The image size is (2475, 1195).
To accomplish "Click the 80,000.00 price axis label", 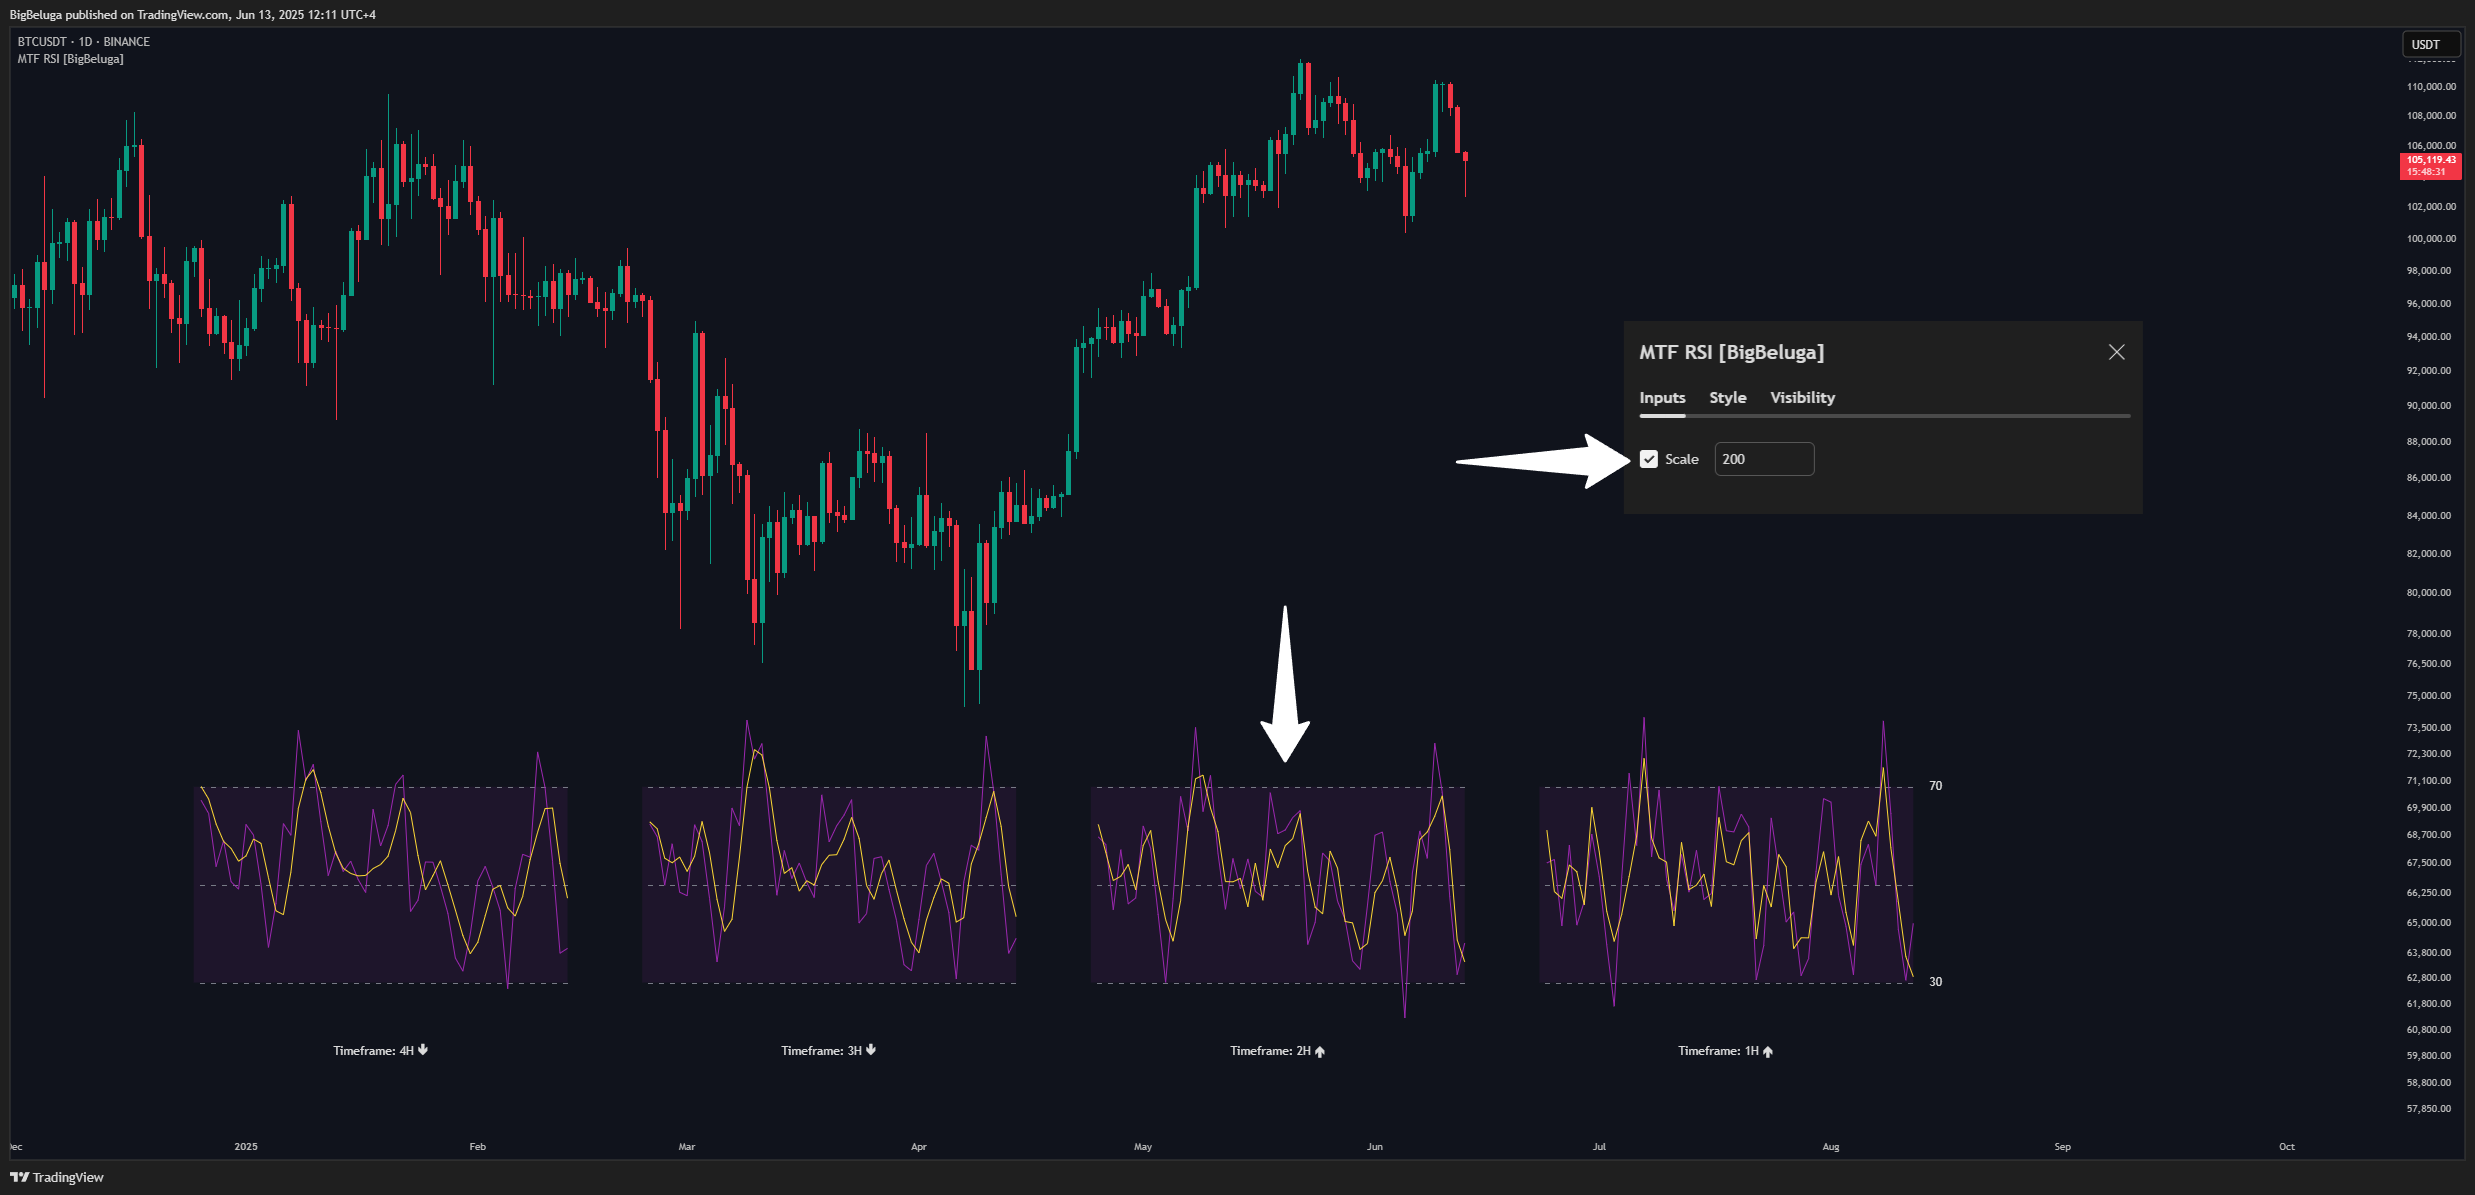I will (x=2431, y=593).
